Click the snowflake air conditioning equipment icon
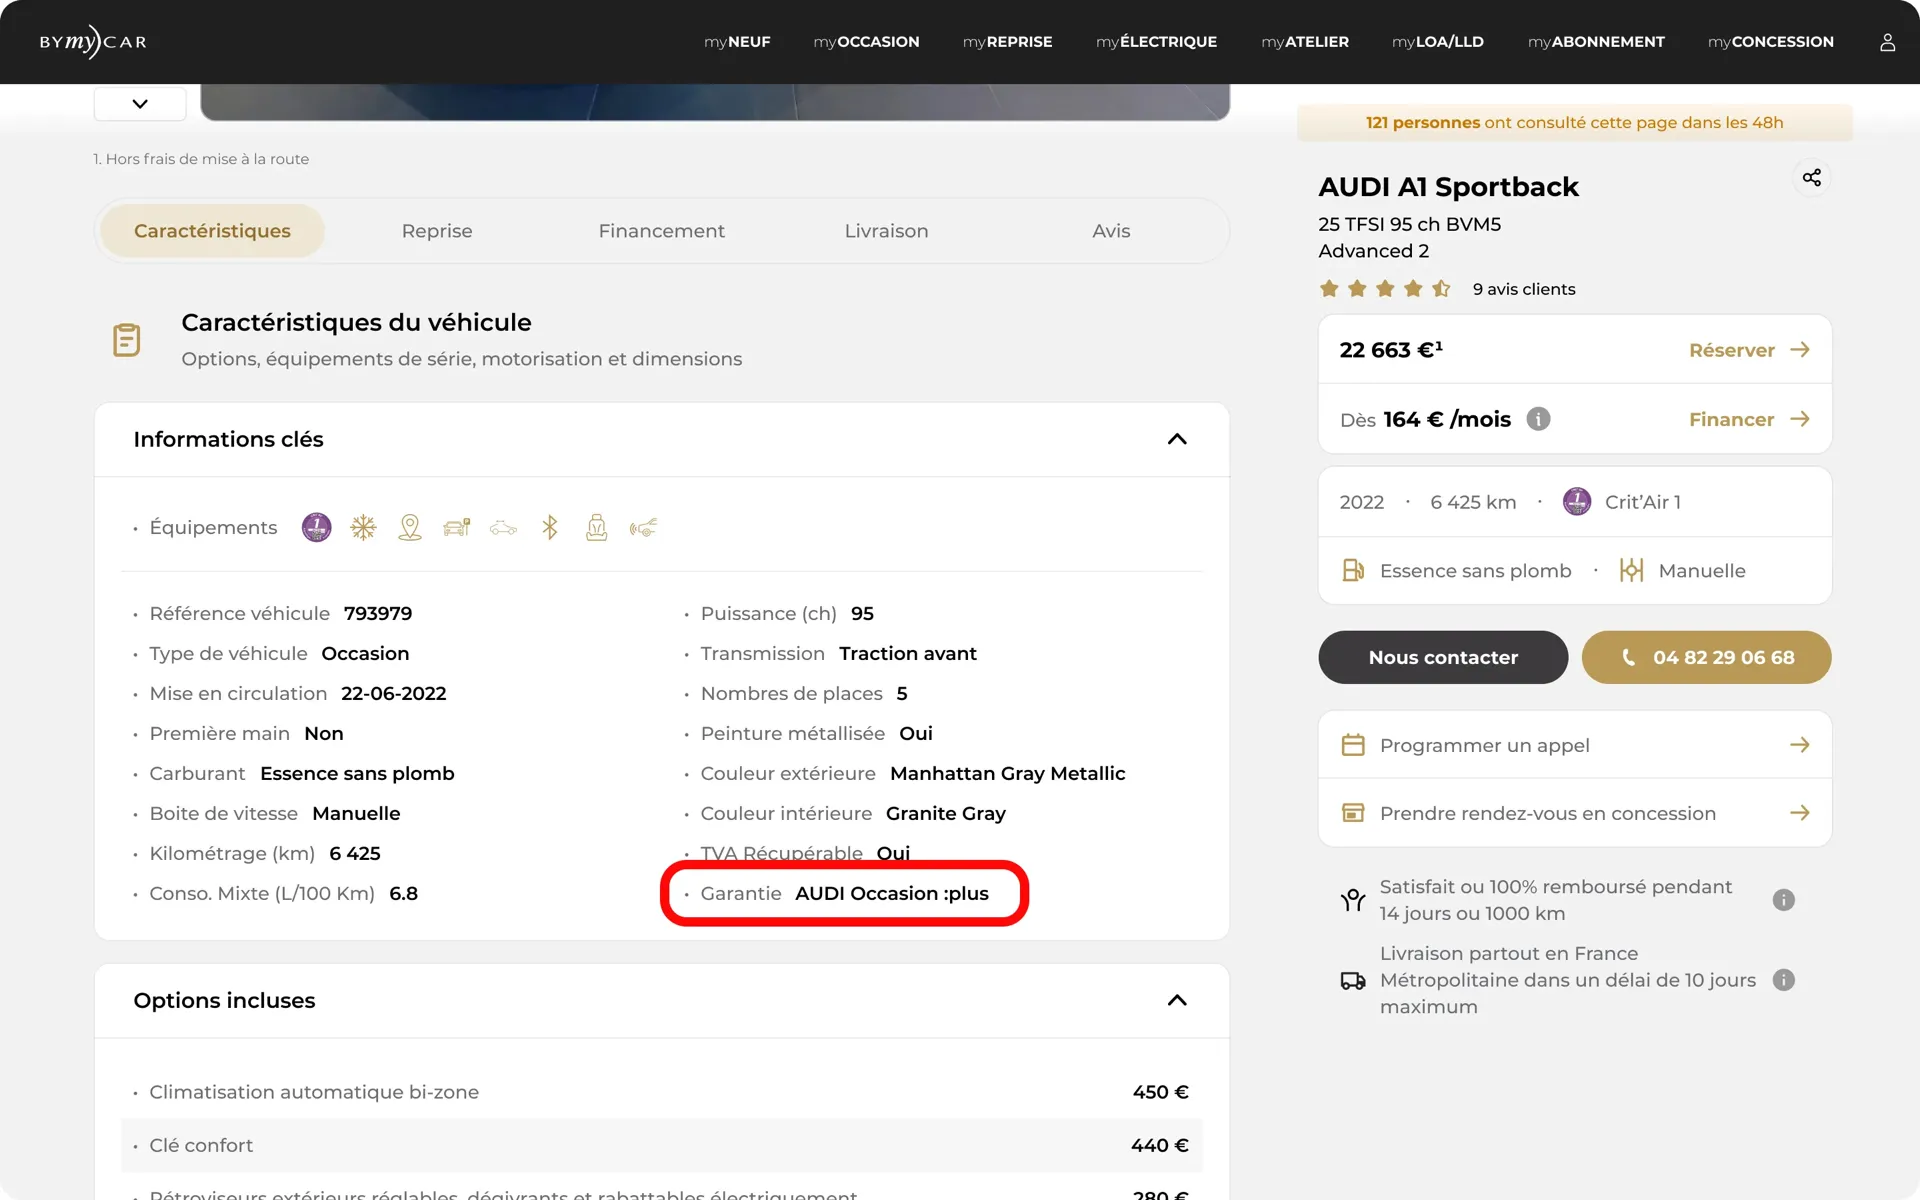1920x1200 pixels. [x=363, y=527]
